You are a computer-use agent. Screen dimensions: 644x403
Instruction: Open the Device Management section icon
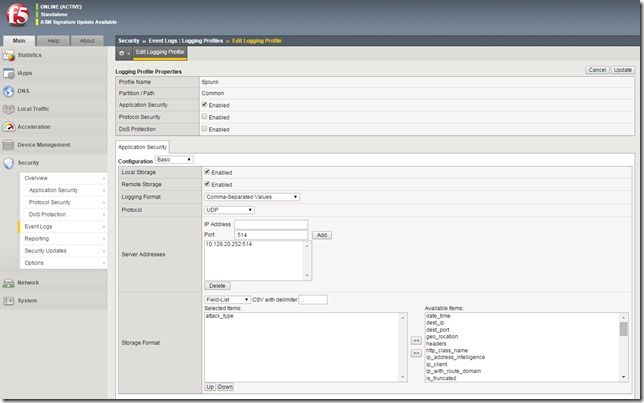(9, 145)
